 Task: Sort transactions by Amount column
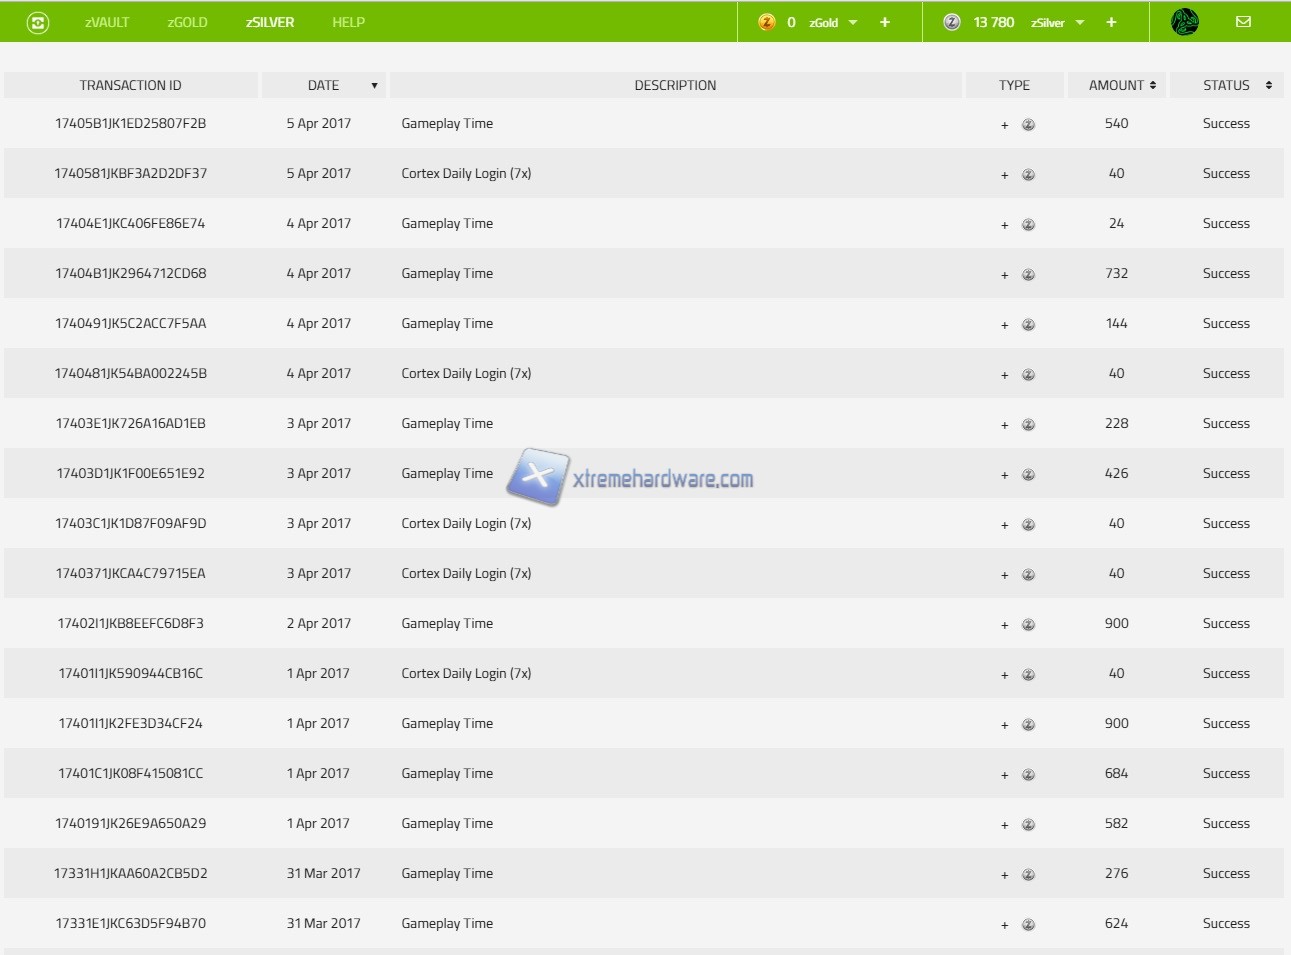click(x=1121, y=85)
